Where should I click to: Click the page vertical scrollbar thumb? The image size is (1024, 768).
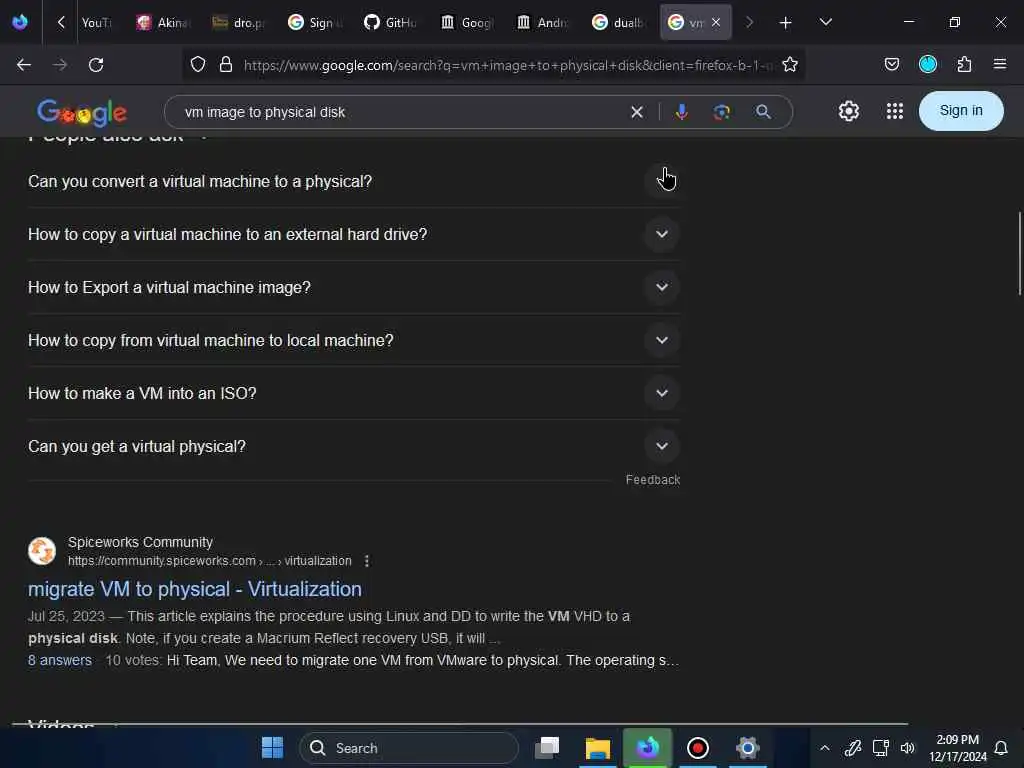click(x=1019, y=253)
